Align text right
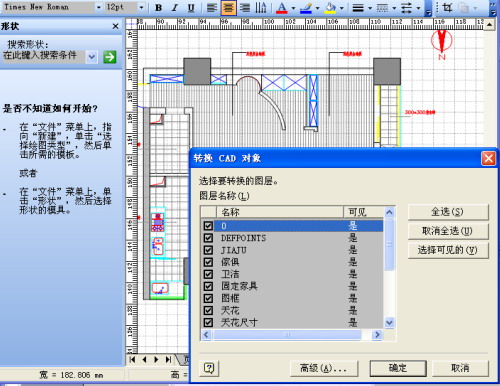 tap(245, 8)
